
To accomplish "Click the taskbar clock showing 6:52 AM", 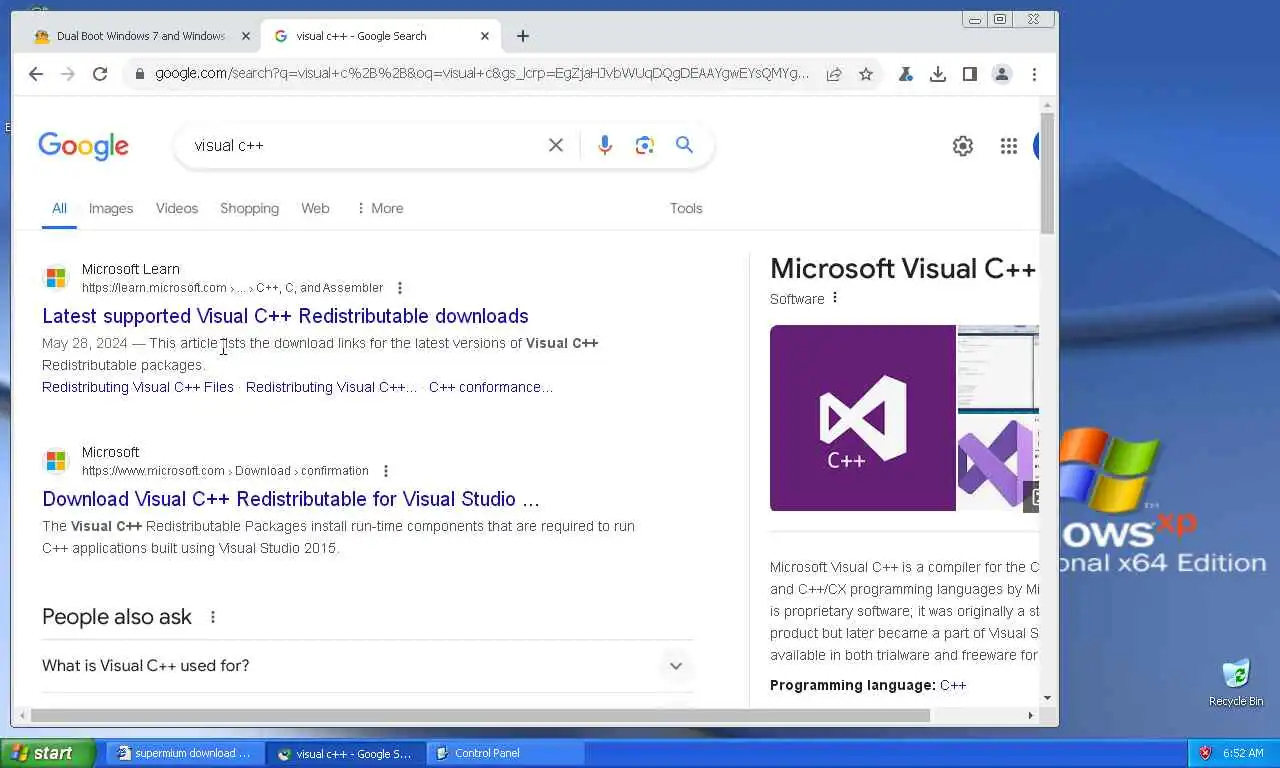I will click(1243, 753).
